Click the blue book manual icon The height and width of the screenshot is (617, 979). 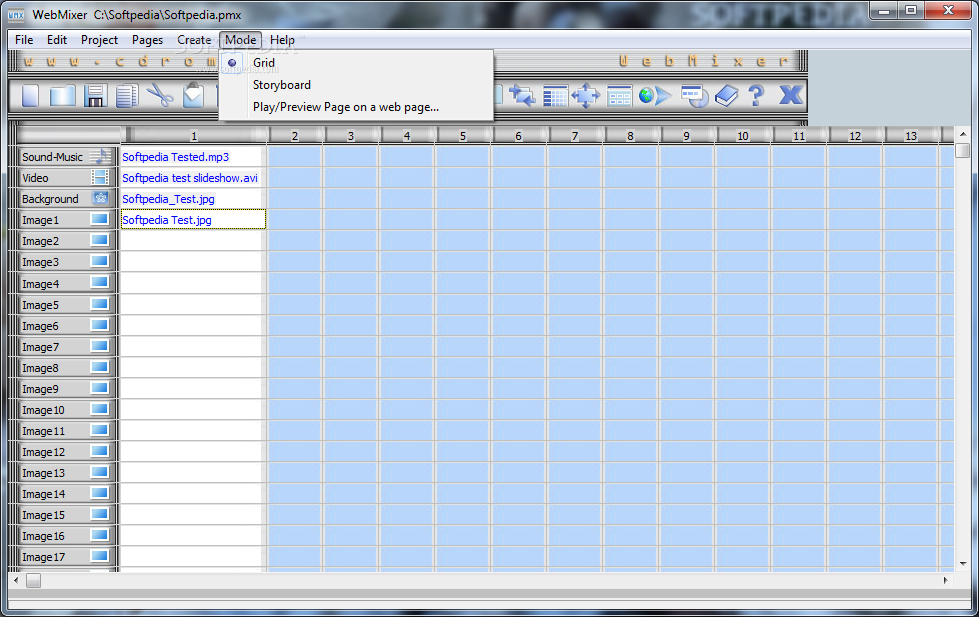coord(726,96)
